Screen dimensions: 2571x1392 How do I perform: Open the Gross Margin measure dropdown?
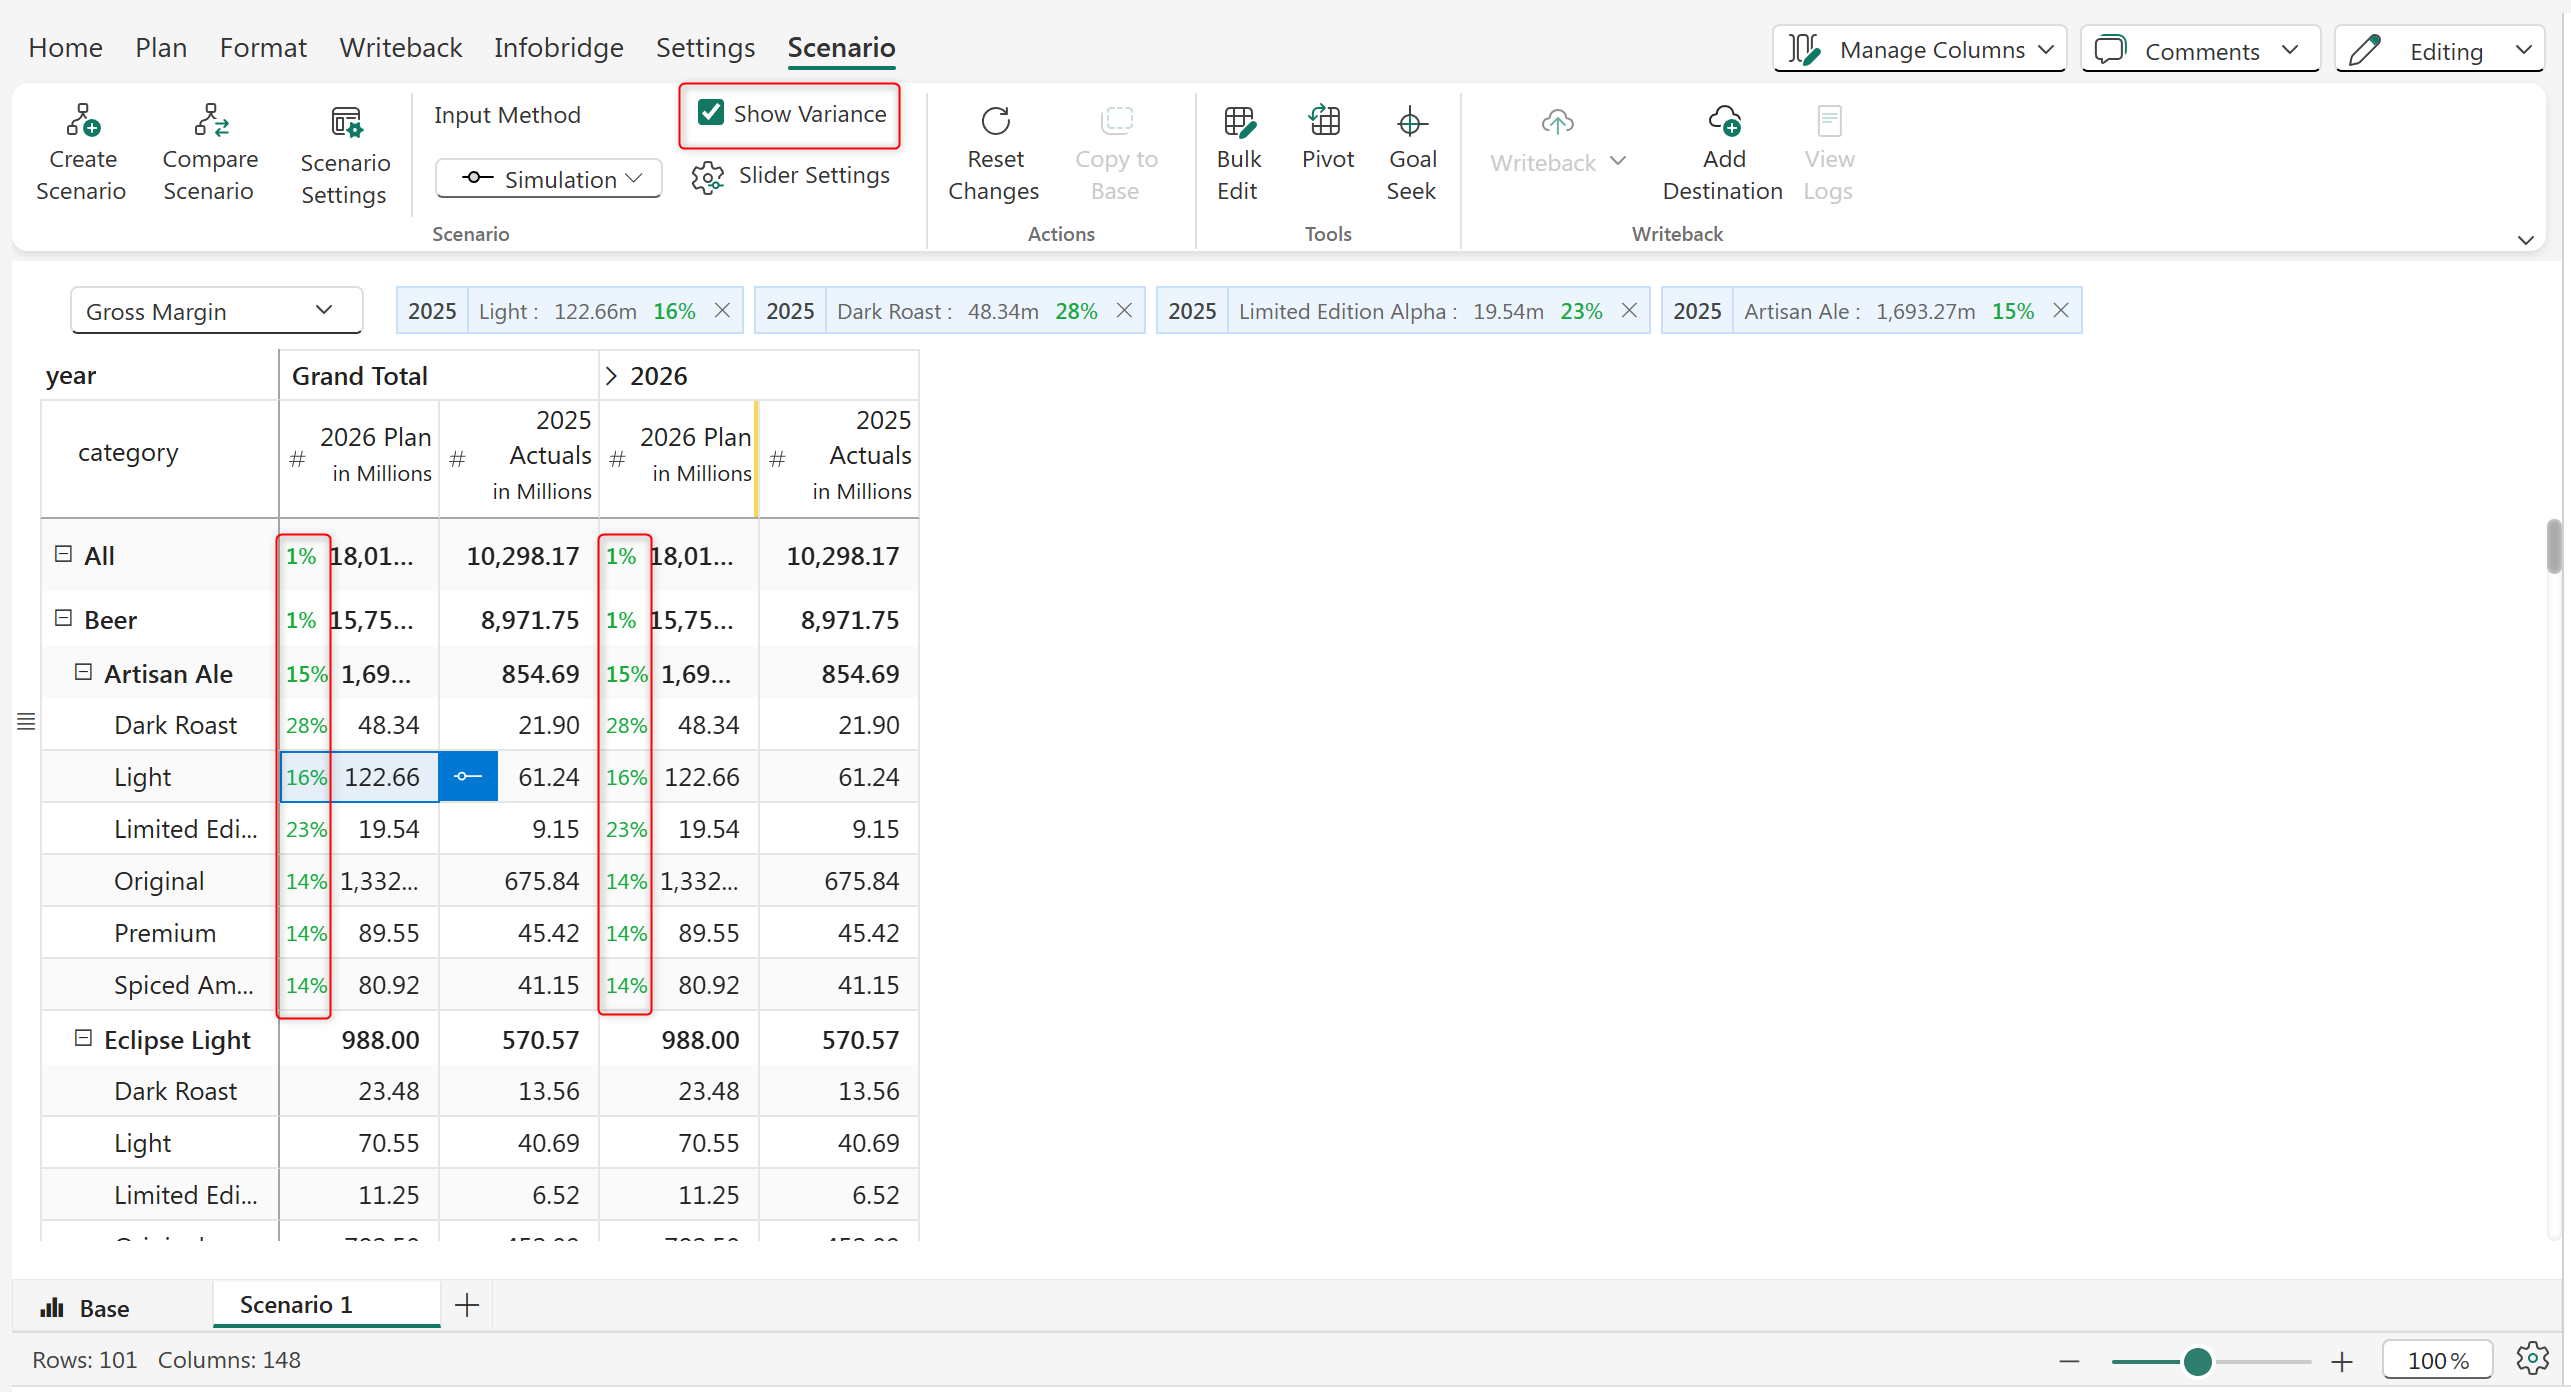[x=216, y=311]
